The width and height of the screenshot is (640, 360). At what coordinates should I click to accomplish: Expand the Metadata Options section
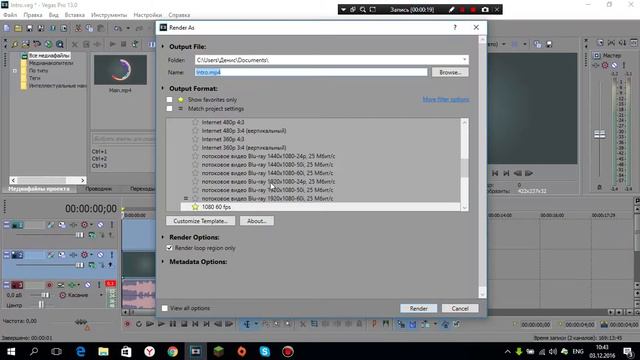pos(163,262)
